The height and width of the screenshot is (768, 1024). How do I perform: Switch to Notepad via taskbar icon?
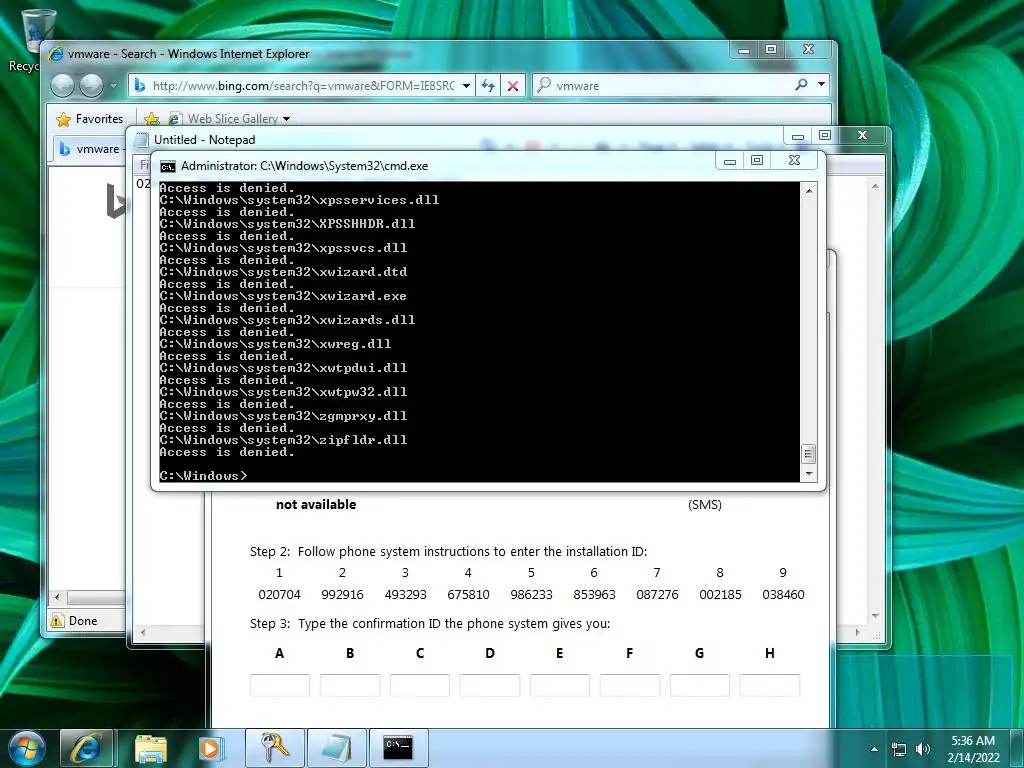(x=336, y=748)
